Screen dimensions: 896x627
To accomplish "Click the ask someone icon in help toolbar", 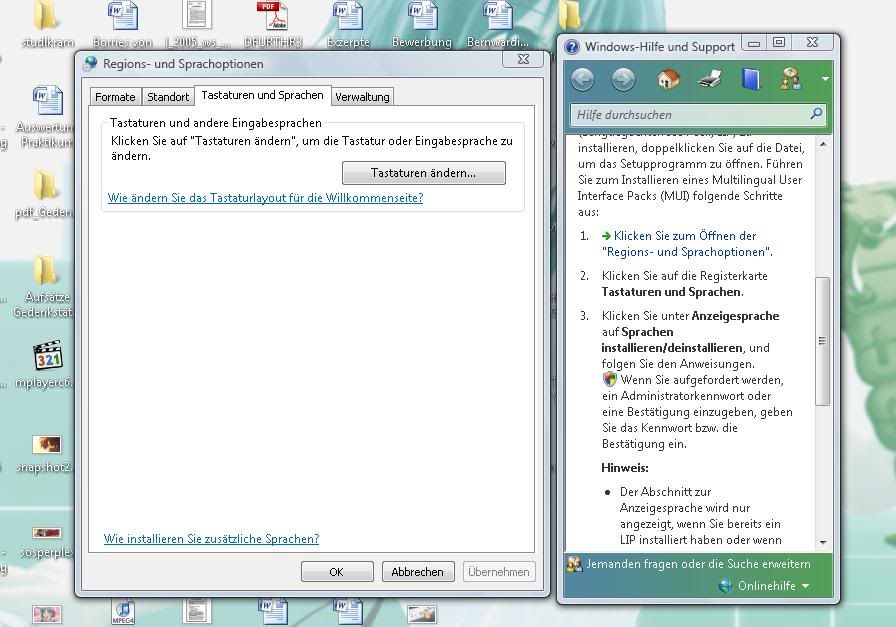I will pyautogui.click(x=791, y=79).
